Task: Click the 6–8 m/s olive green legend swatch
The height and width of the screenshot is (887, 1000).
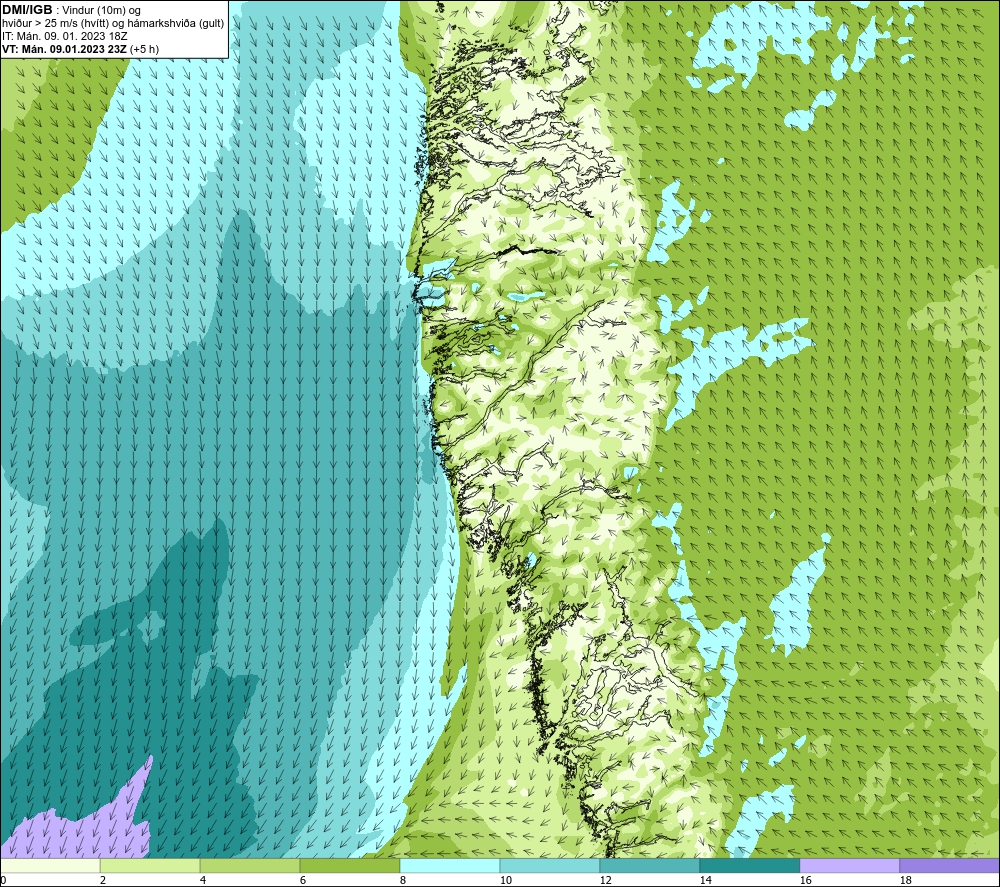Action: [x=350, y=866]
